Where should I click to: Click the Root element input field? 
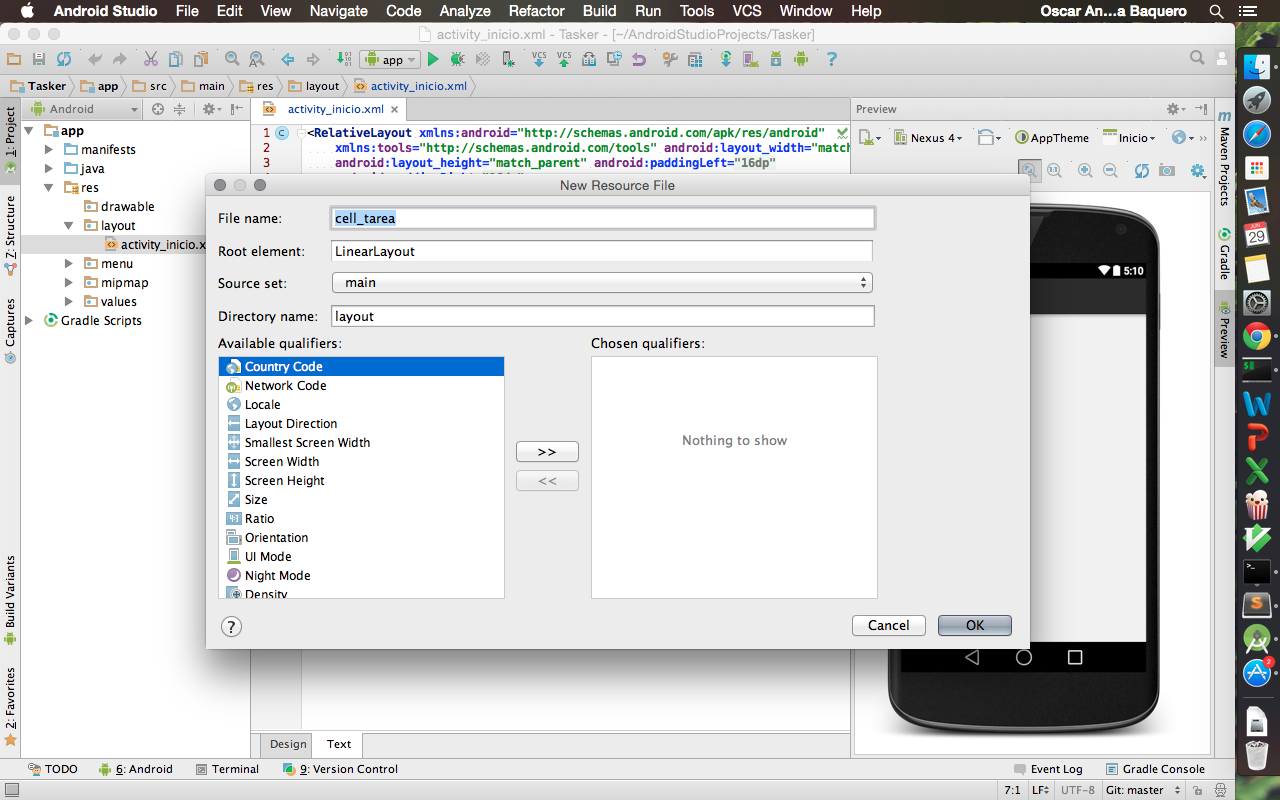(603, 251)
